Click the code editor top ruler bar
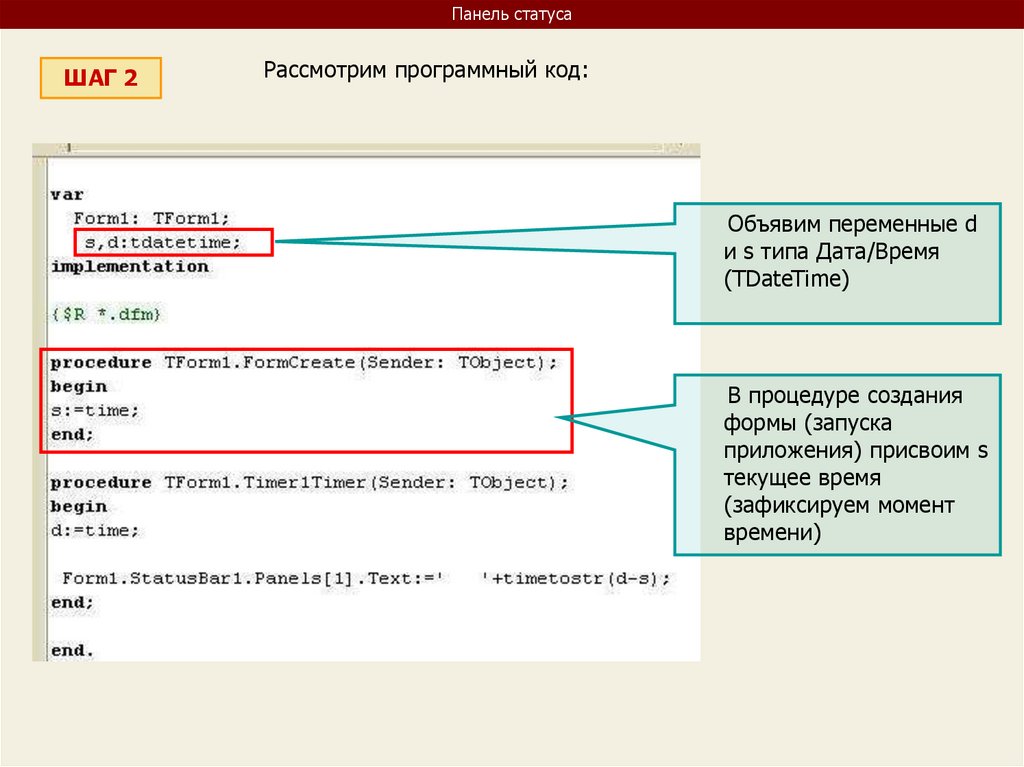The height and width of the screenshot is (767, 1024). [366, 150]
